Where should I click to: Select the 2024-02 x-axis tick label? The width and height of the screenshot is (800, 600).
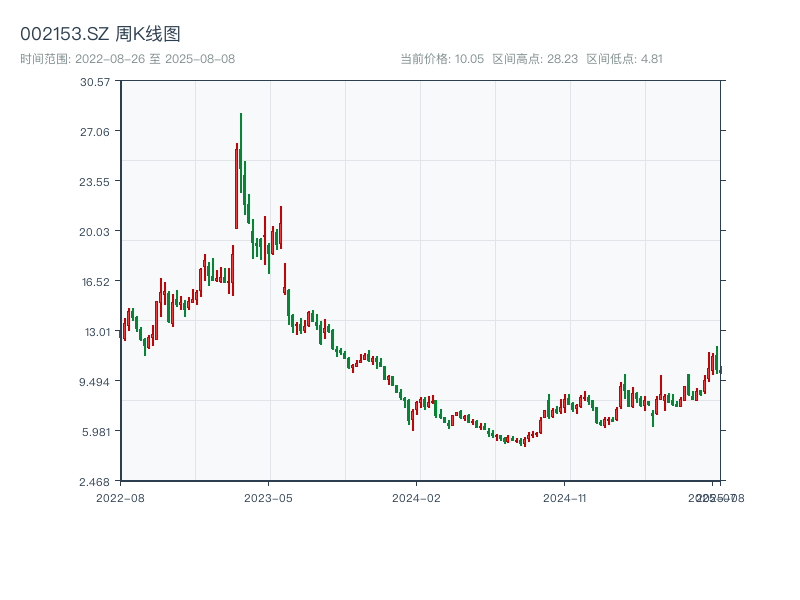(418, 497)
